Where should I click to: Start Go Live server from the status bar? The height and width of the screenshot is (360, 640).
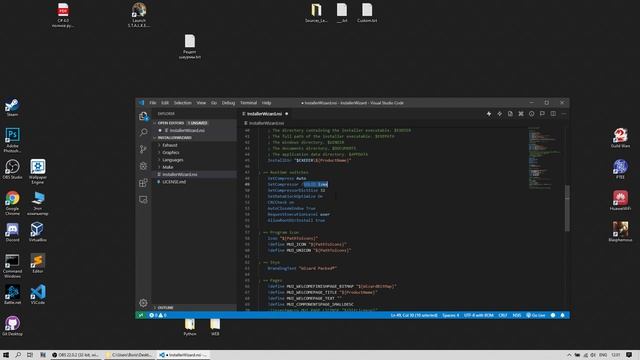[536, 315]
